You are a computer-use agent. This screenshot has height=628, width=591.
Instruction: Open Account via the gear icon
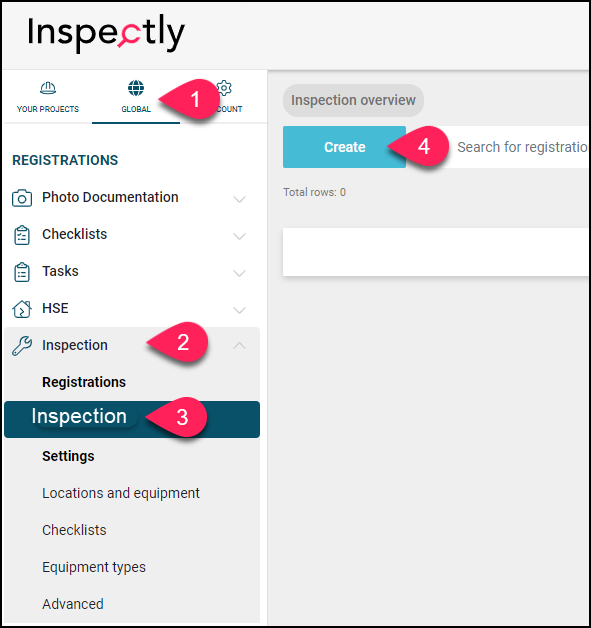[224, 88]
